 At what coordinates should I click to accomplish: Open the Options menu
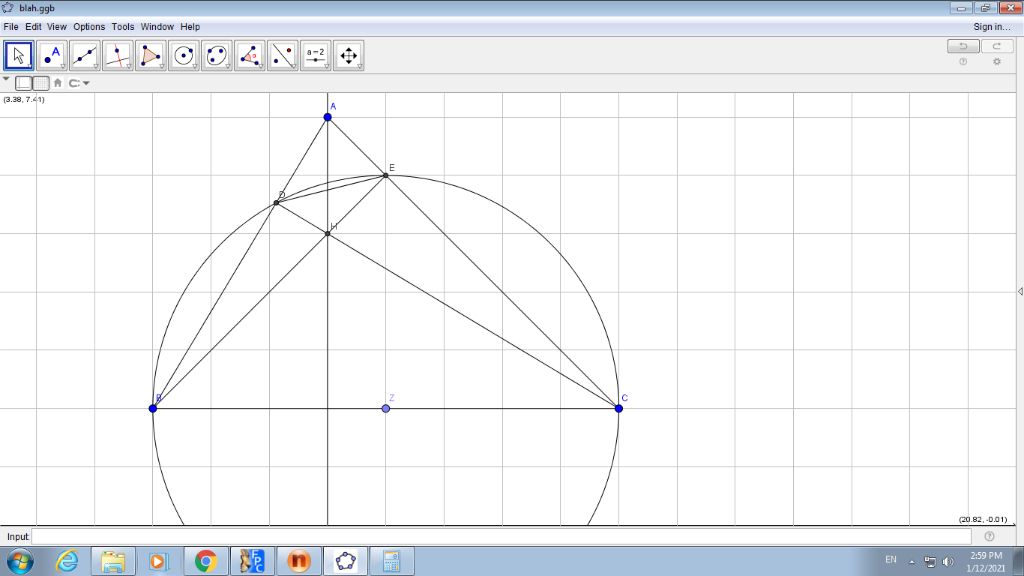(89, 27)
